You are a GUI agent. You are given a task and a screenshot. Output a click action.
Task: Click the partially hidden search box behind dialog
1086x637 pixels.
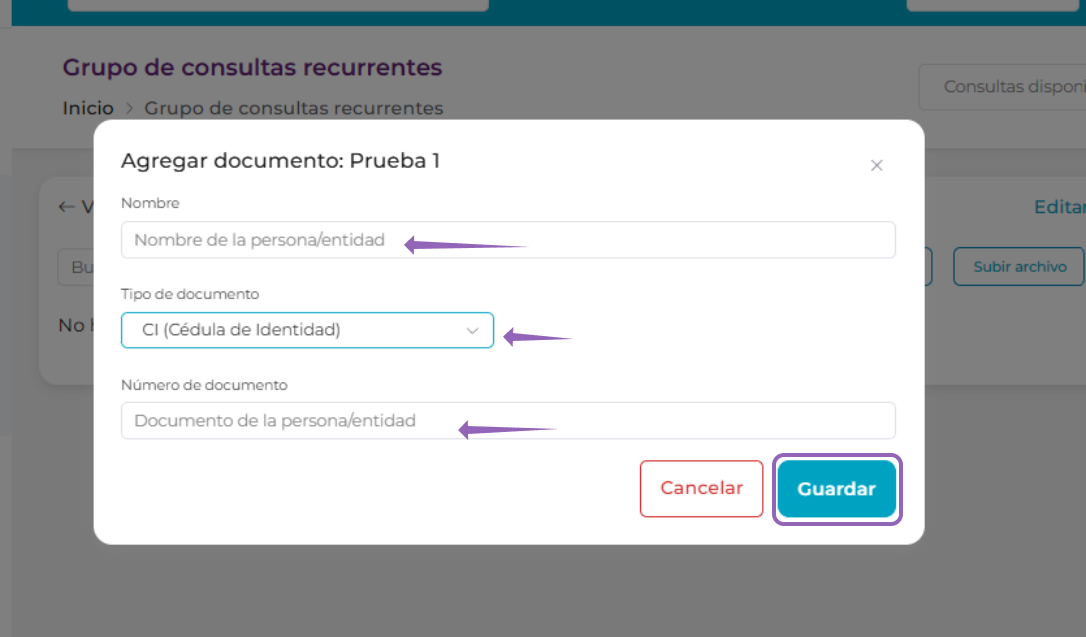[x=75, y=267]
